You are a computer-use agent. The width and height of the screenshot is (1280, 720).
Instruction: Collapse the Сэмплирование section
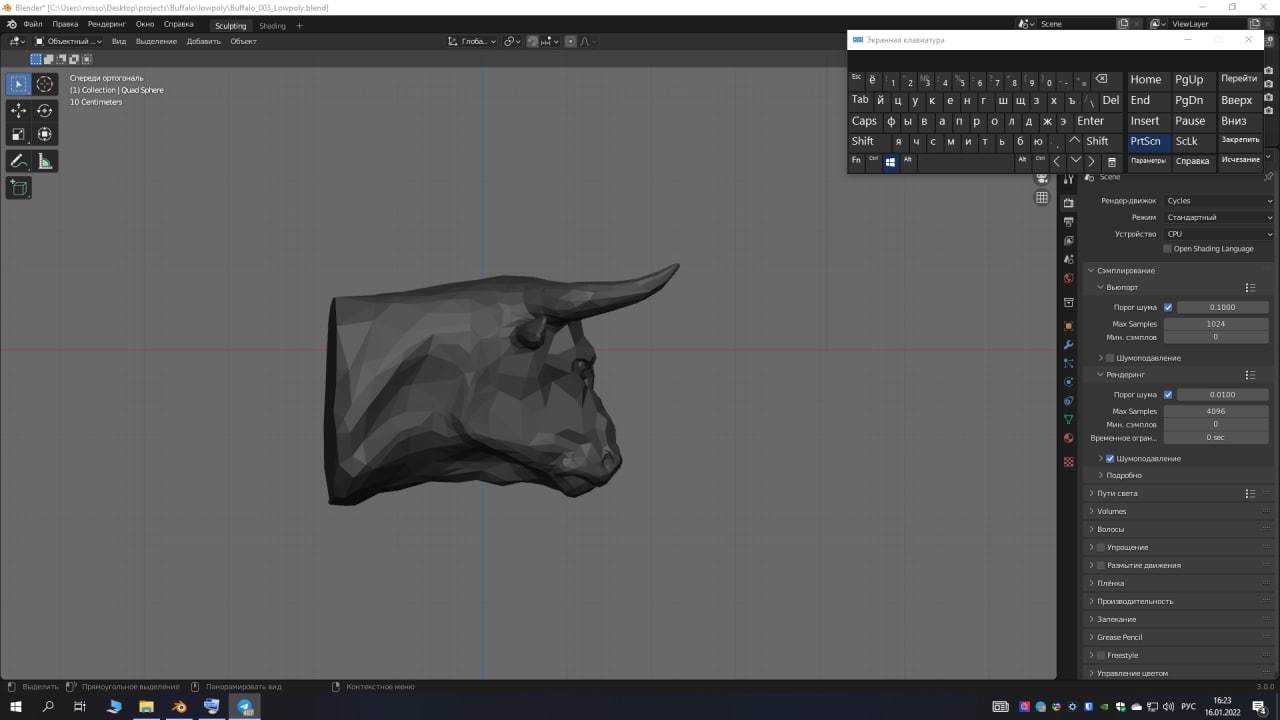coord(1126,270)
